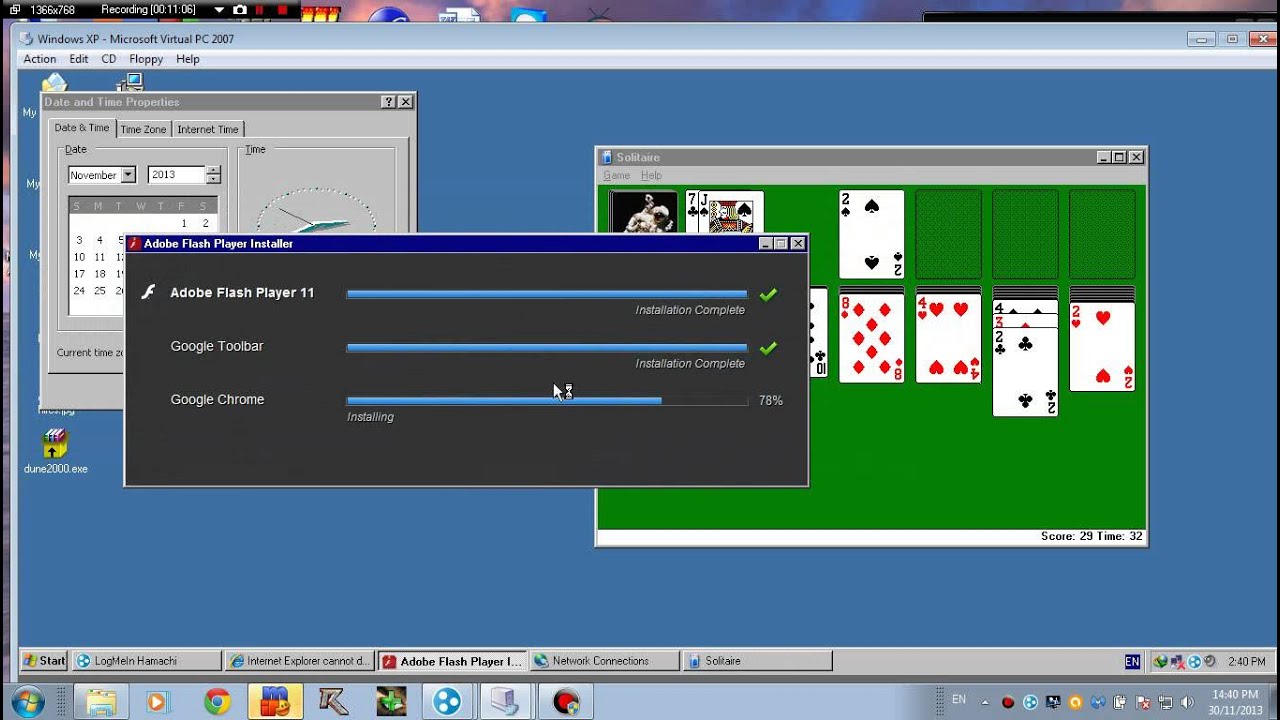Open Windows Media Player from the taskbar
Image resolution: width=1280 pixels, height=720 pixels.
tap(157, 702)
